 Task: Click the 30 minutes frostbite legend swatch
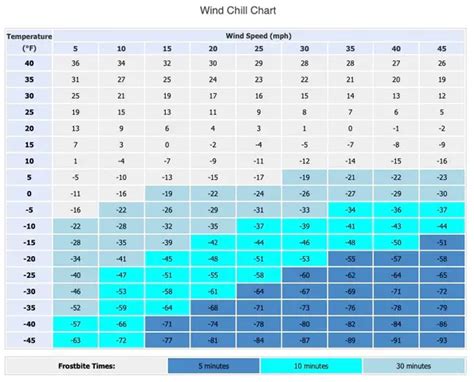pos(413,366)
